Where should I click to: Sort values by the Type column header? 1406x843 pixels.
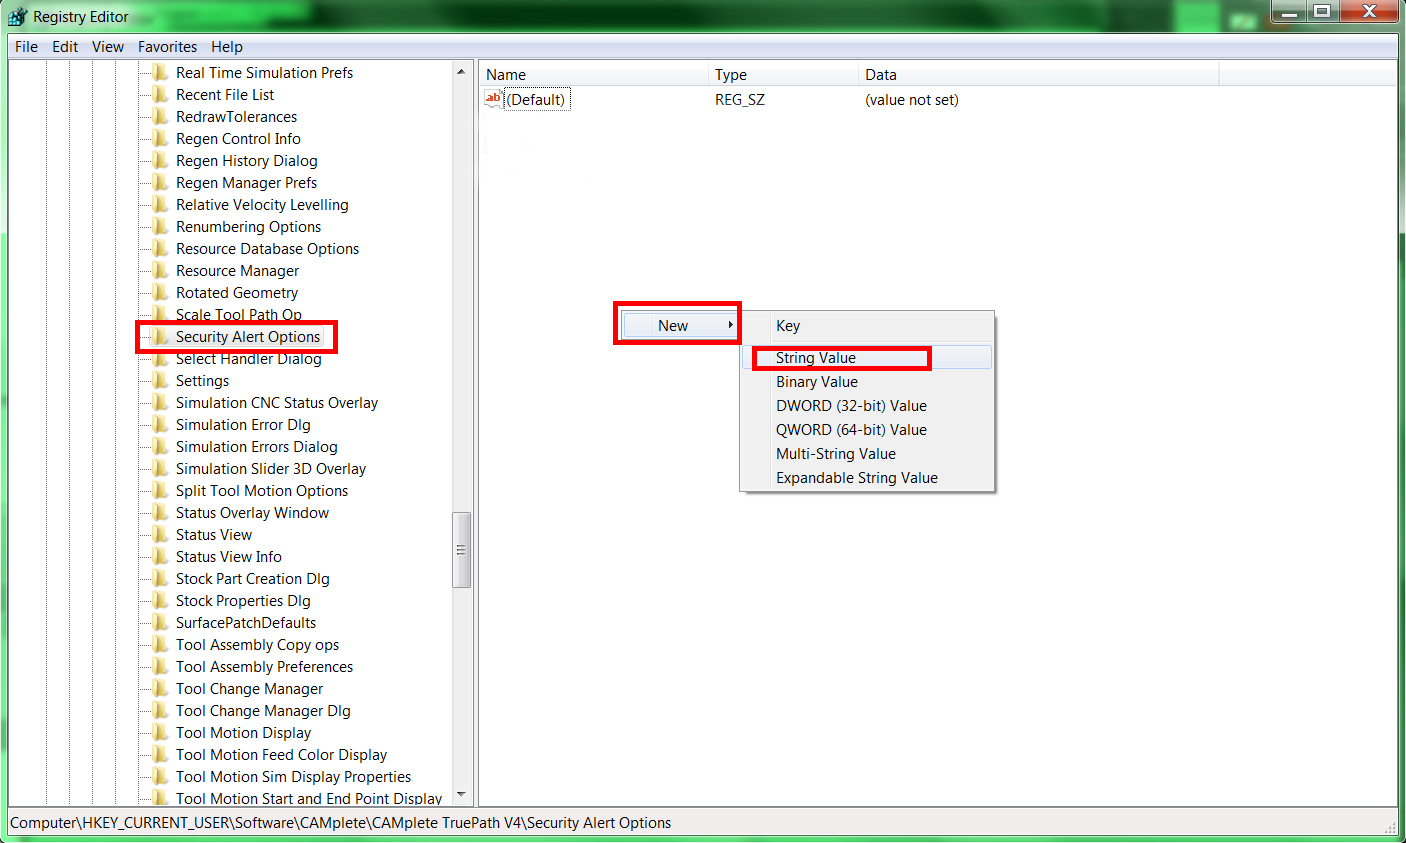(x=784, y=74)
